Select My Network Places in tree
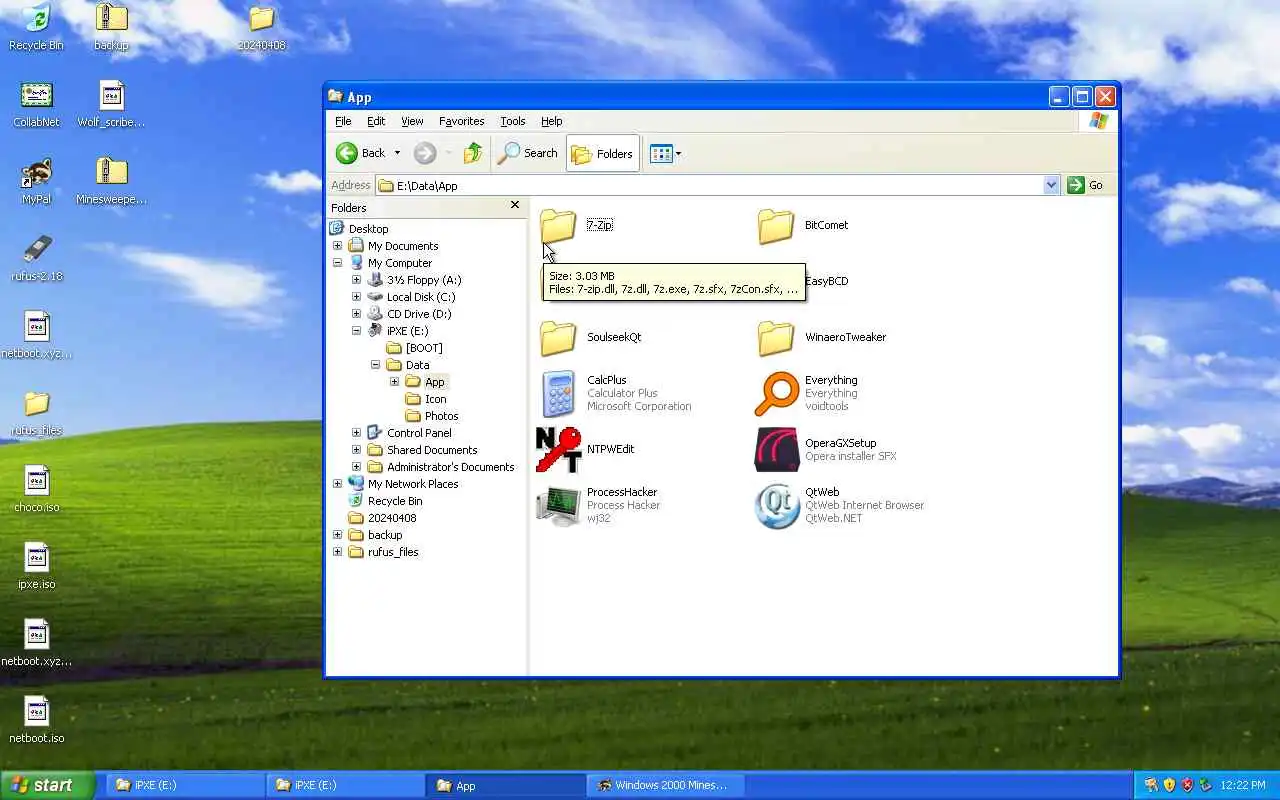Screen dimensions: 1280x800 click(413, 484)
